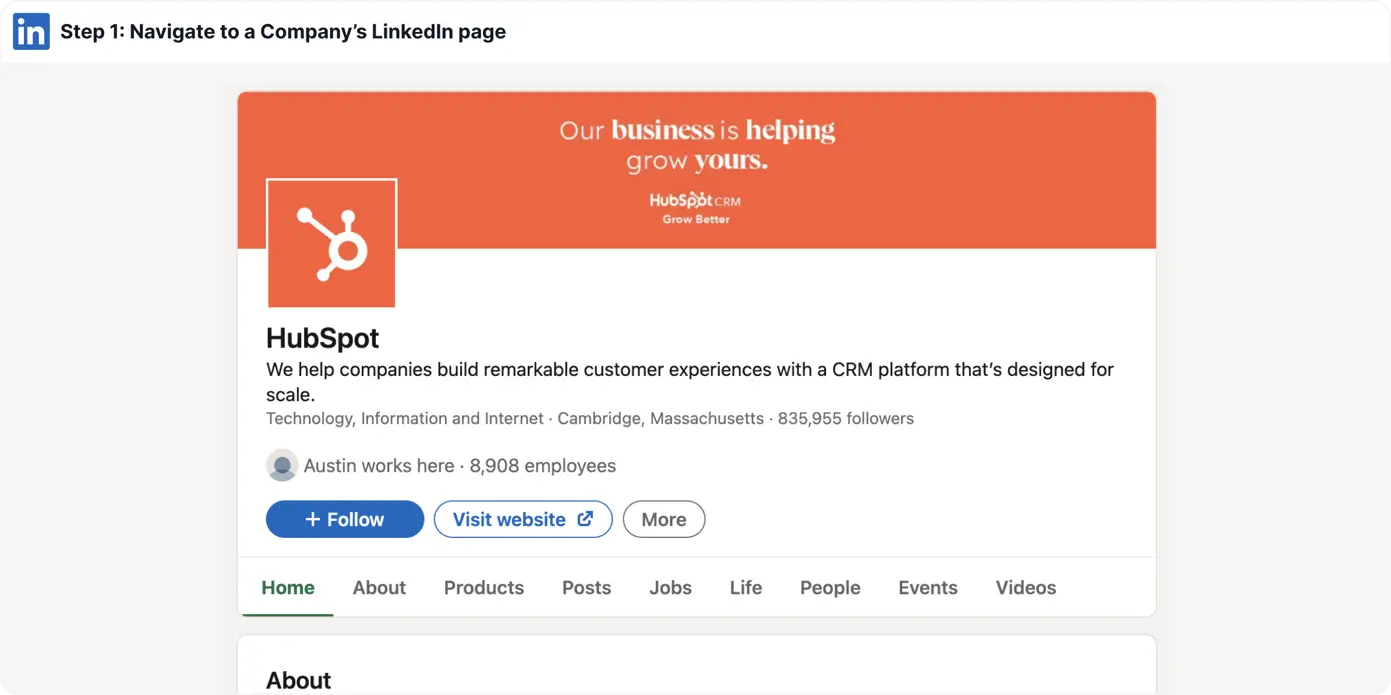Click the HubSpot company name heading
Viewport: 1391px width, 695px height.
click(x=323, y=338)
